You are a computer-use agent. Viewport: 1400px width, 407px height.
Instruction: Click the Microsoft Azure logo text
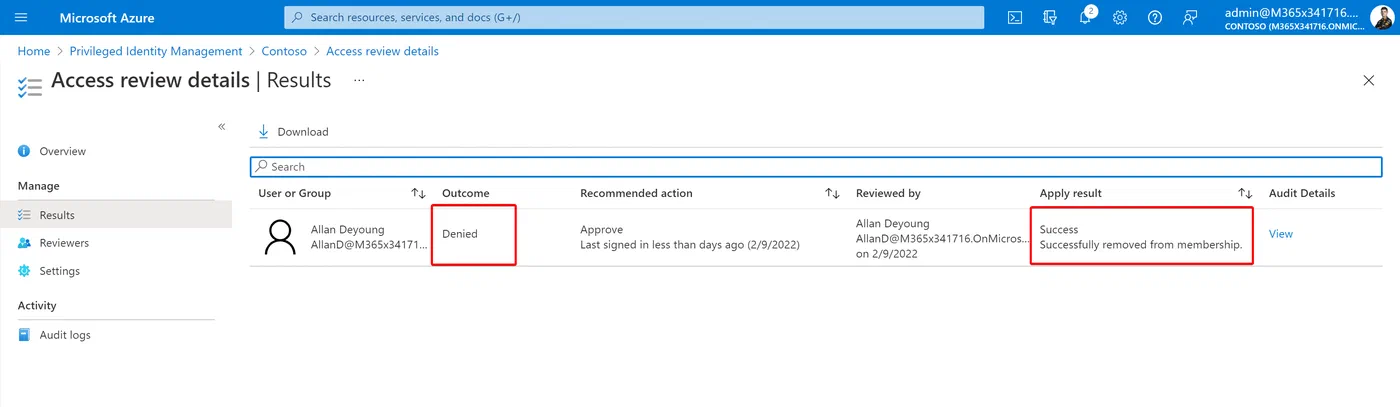(107, 18)
